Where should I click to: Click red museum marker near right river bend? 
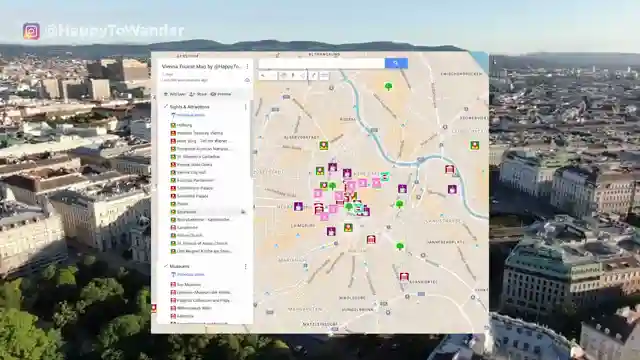pyautogui.click(x=449, y=169)
